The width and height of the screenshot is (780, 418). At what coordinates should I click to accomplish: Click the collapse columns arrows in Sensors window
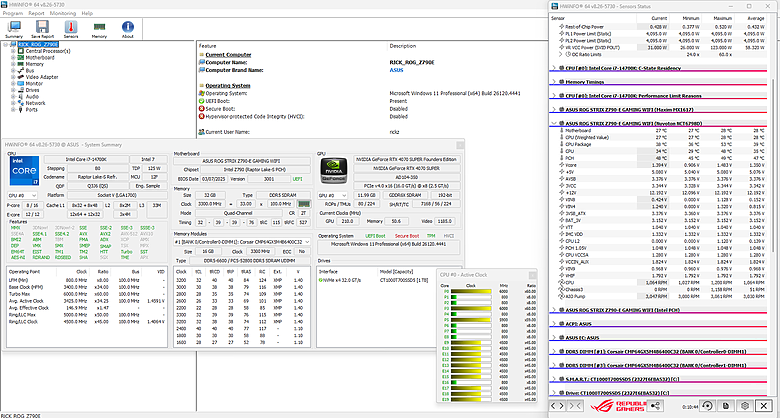(575, 406)
